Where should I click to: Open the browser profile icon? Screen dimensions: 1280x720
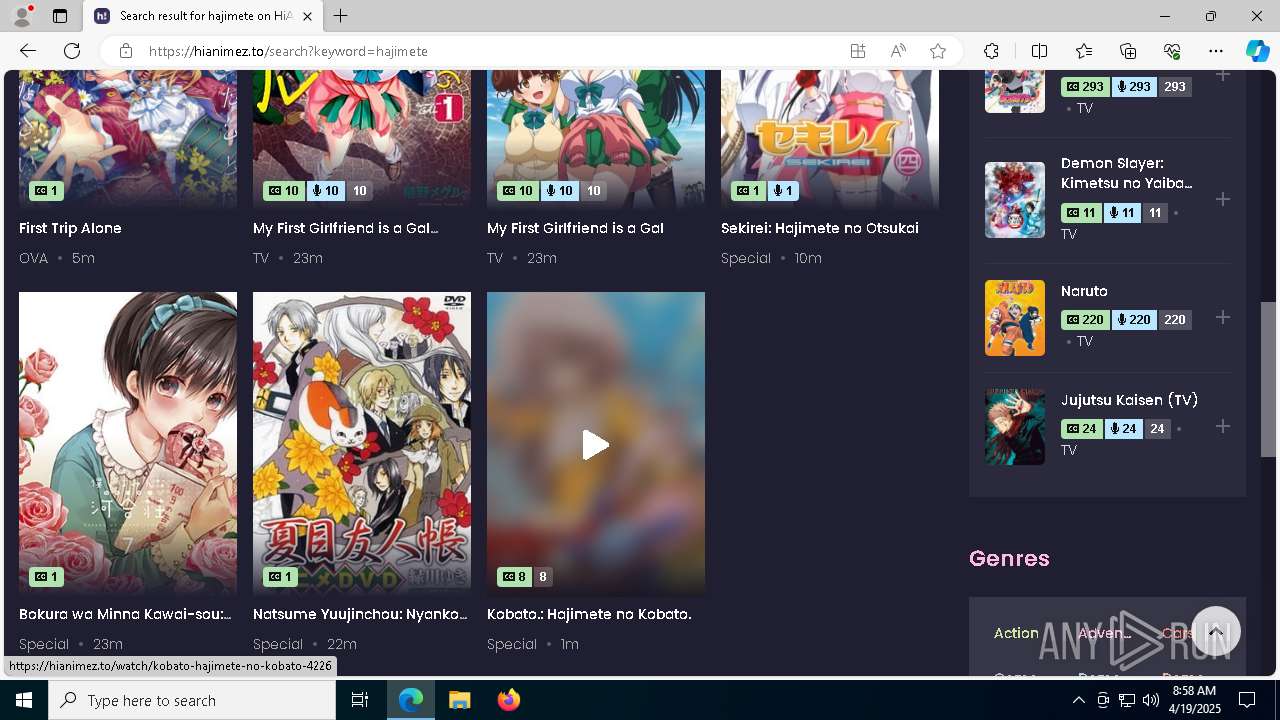coord(22,16)
